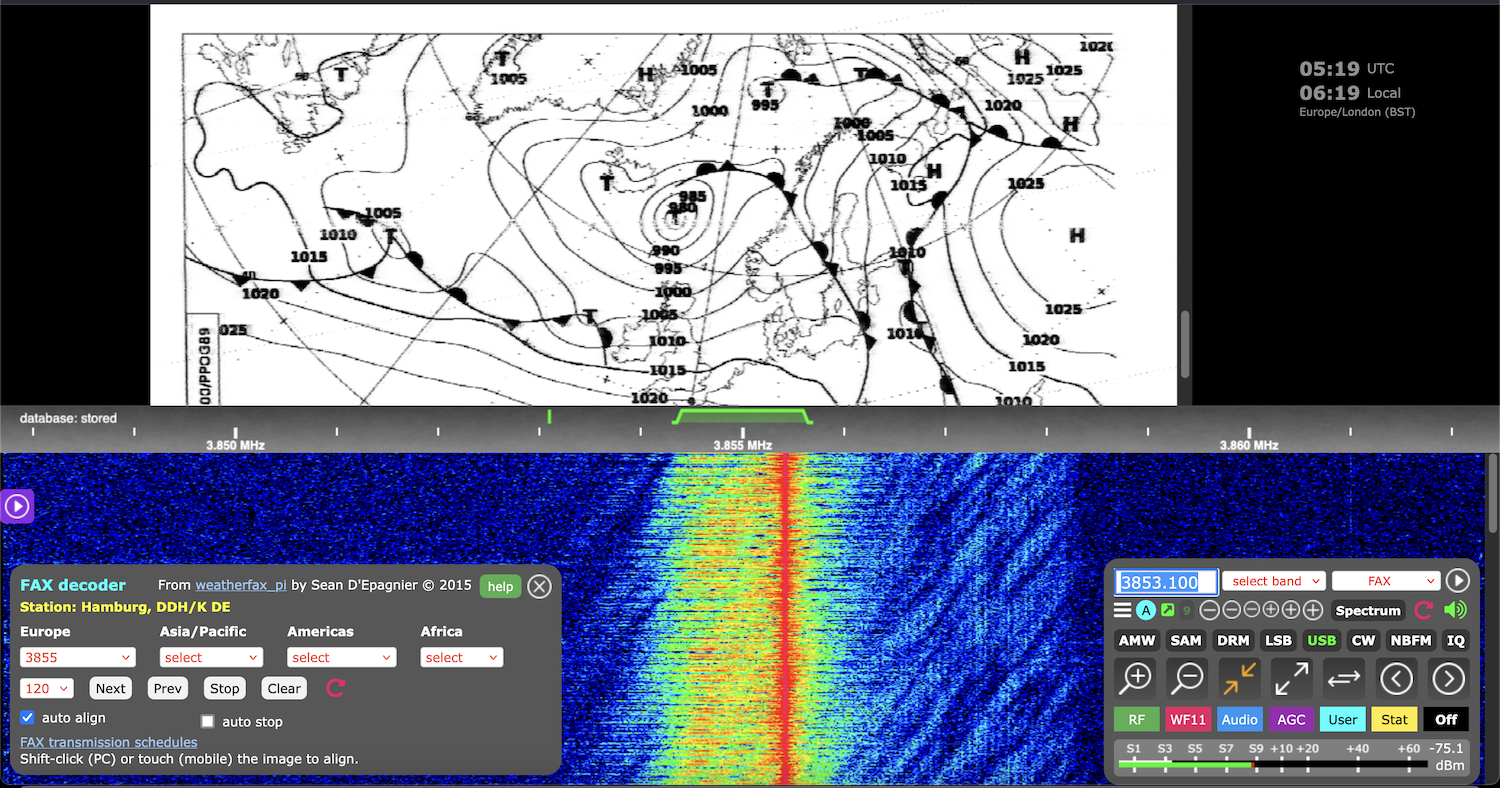This screenshot has width=1500, height=788.
Task: Click the white max-zoom-out arrows icon
Action: tap(1292, 679)
